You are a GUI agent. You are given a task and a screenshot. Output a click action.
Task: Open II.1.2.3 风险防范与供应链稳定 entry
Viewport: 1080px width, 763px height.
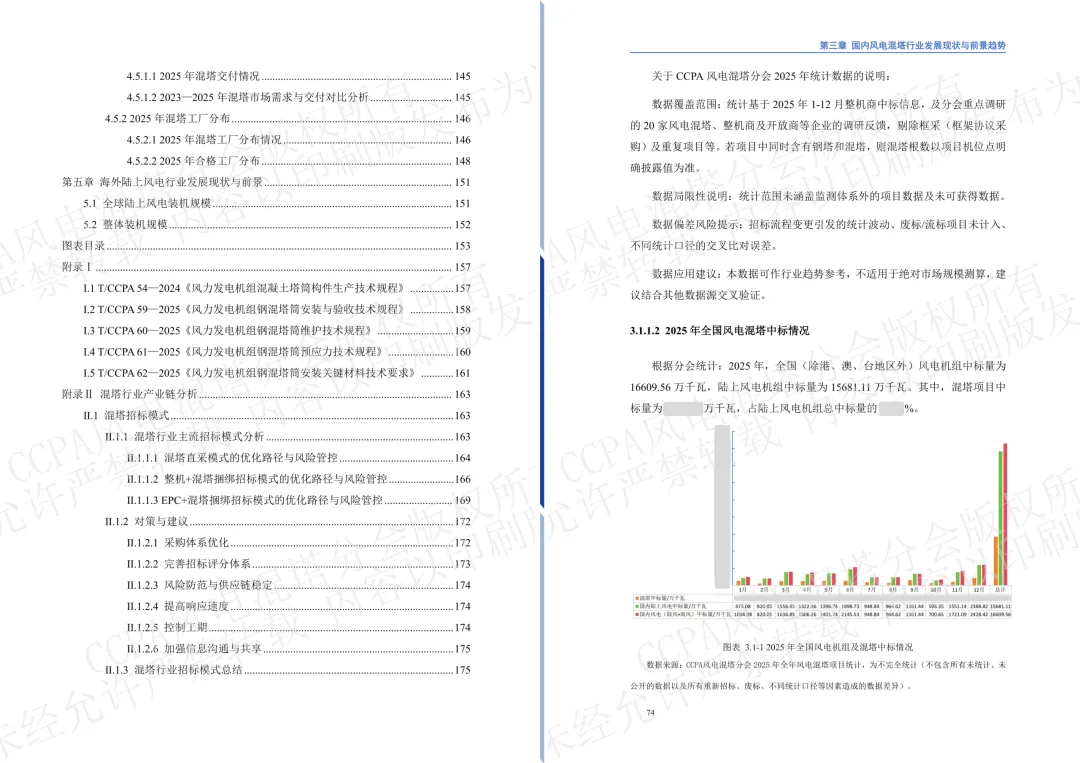(x=298, y=585)
